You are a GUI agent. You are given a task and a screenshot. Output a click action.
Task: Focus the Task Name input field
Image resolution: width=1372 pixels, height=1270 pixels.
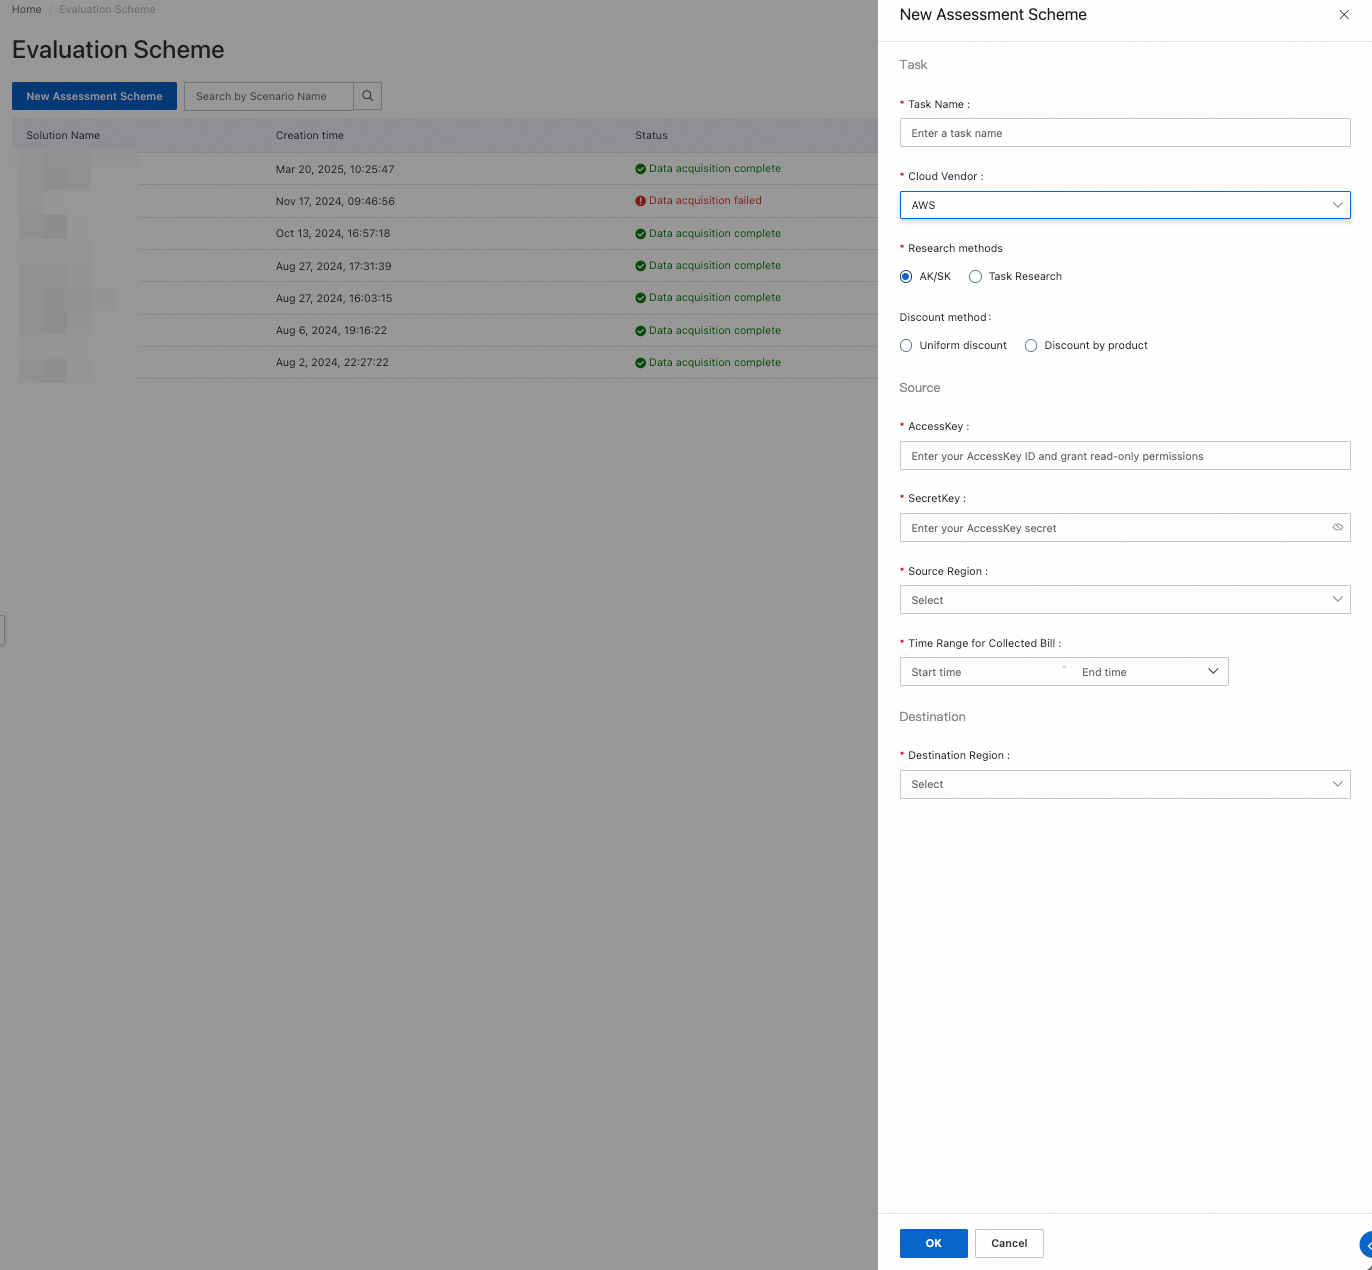1124,133
